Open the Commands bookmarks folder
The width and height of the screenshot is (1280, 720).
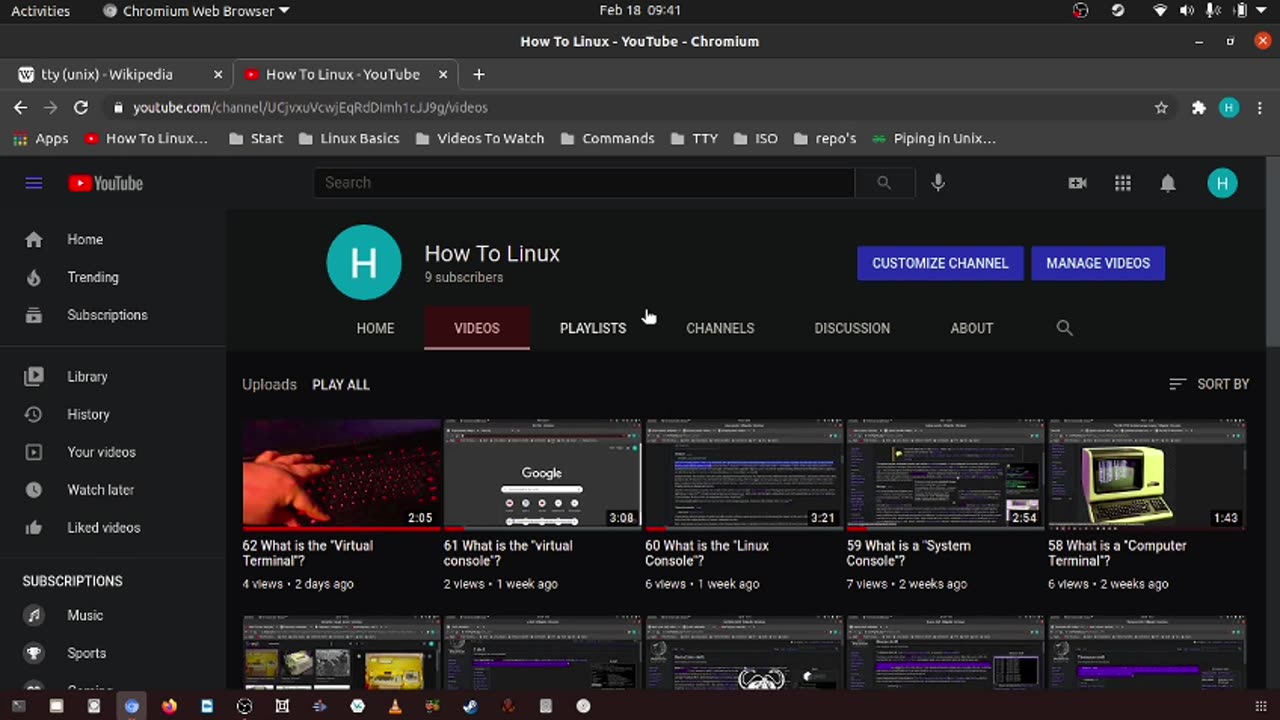607,139
